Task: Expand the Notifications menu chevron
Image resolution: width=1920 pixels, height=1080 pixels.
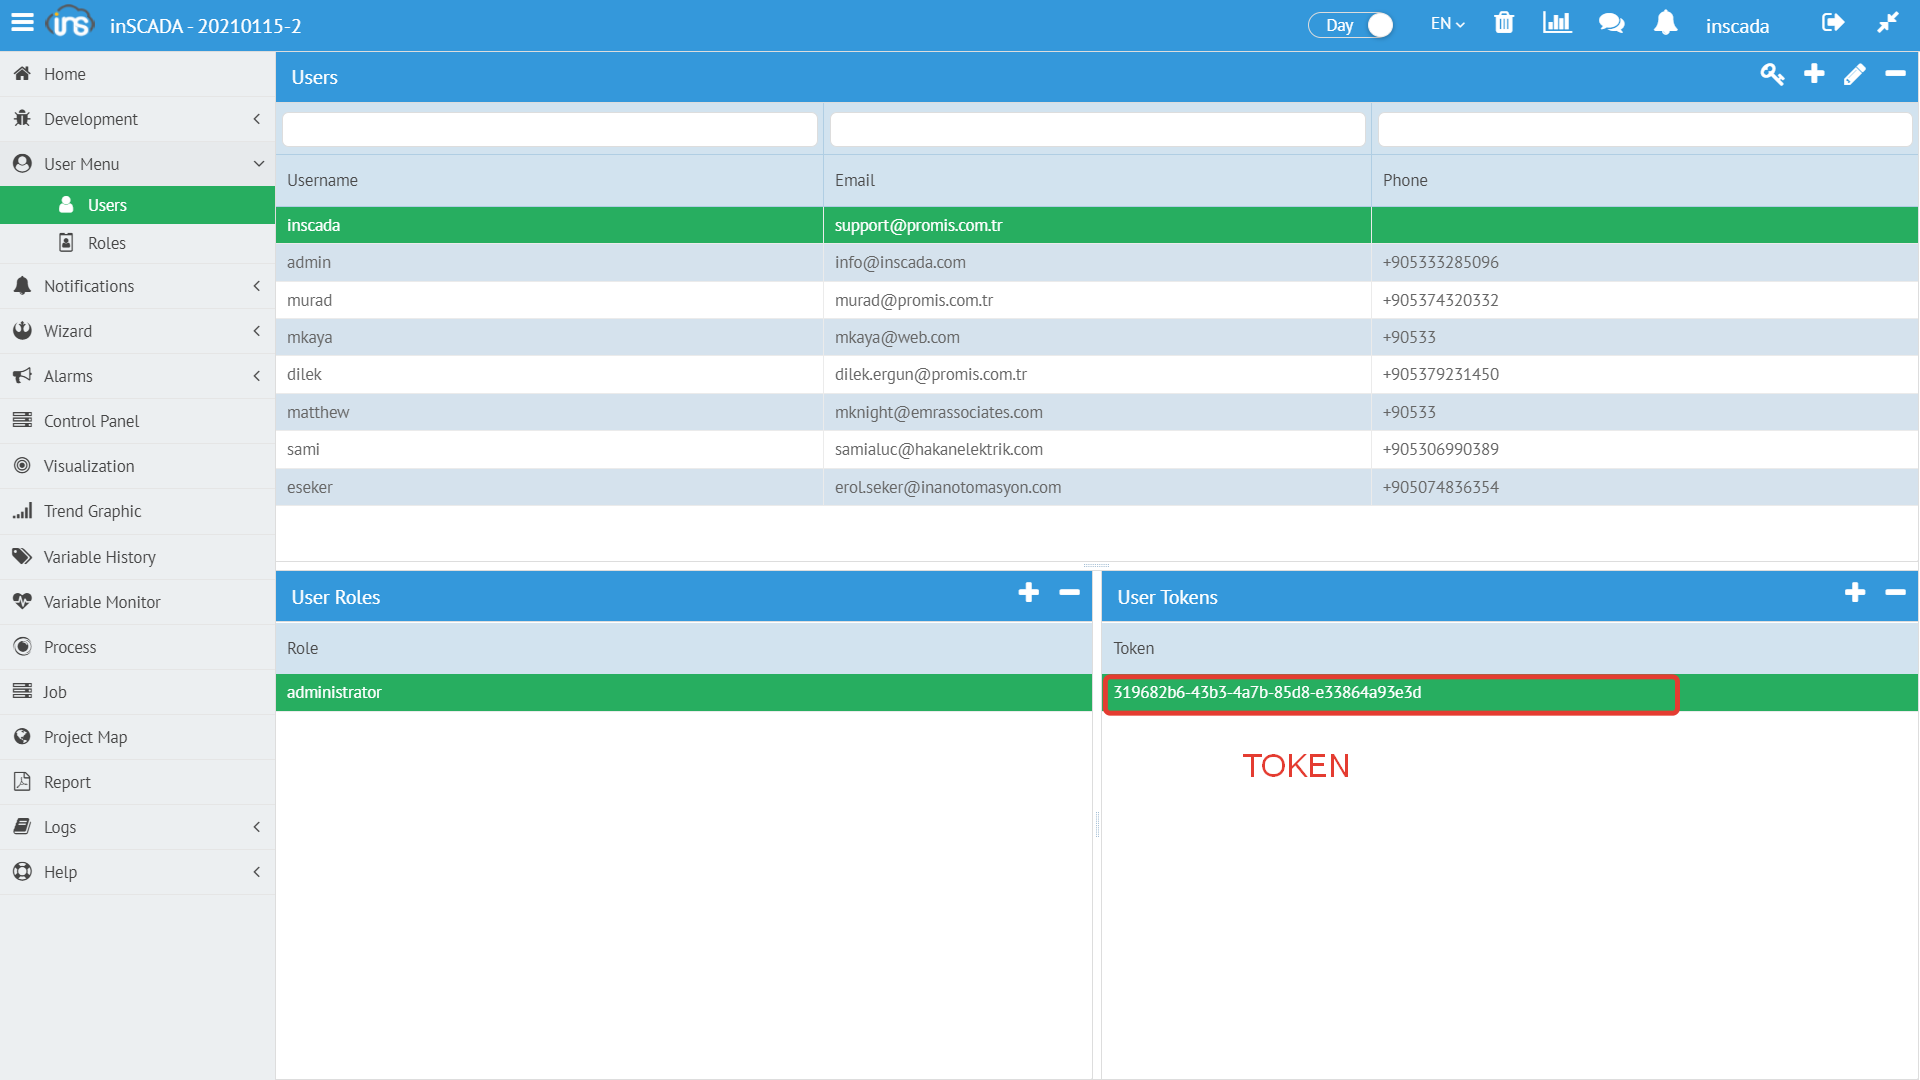Action: pyautogui.click(x=257, y=286)
